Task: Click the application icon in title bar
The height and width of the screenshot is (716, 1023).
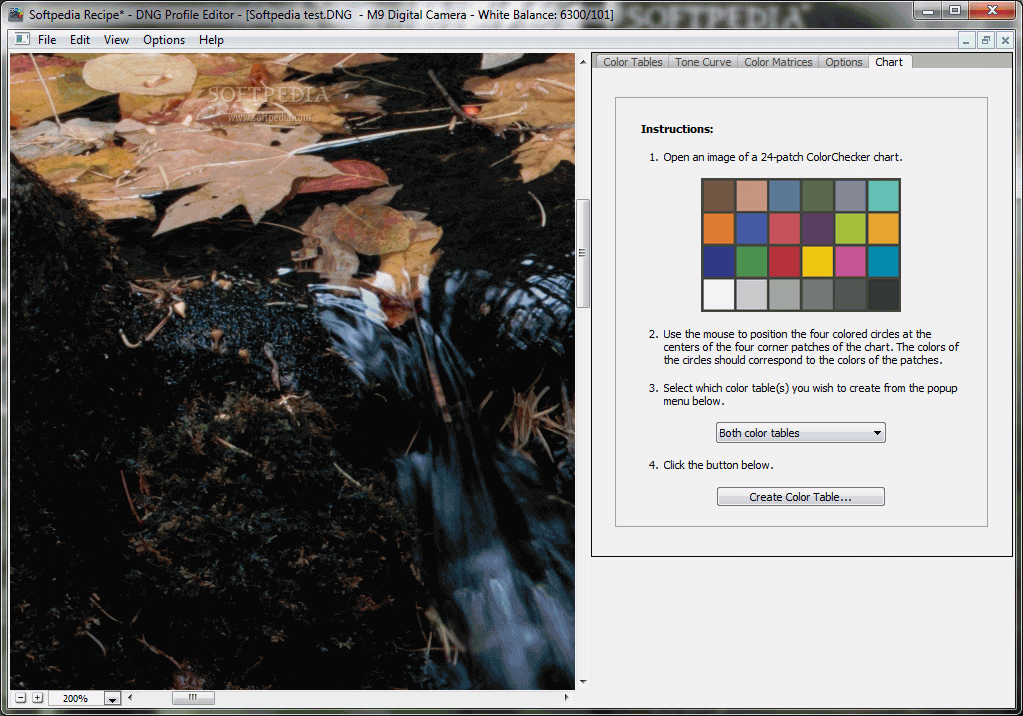Action: tap(16, 14)
